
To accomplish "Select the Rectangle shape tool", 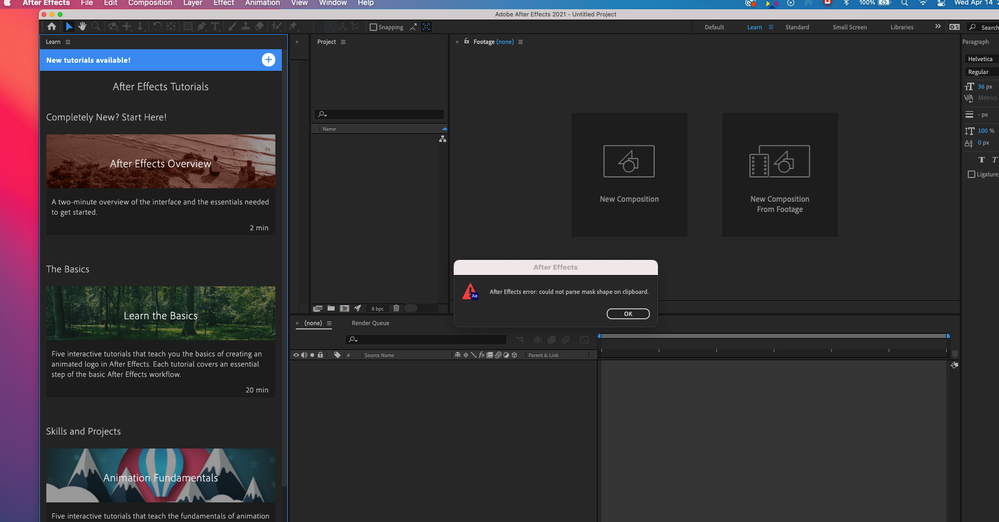I will (188, 27).
